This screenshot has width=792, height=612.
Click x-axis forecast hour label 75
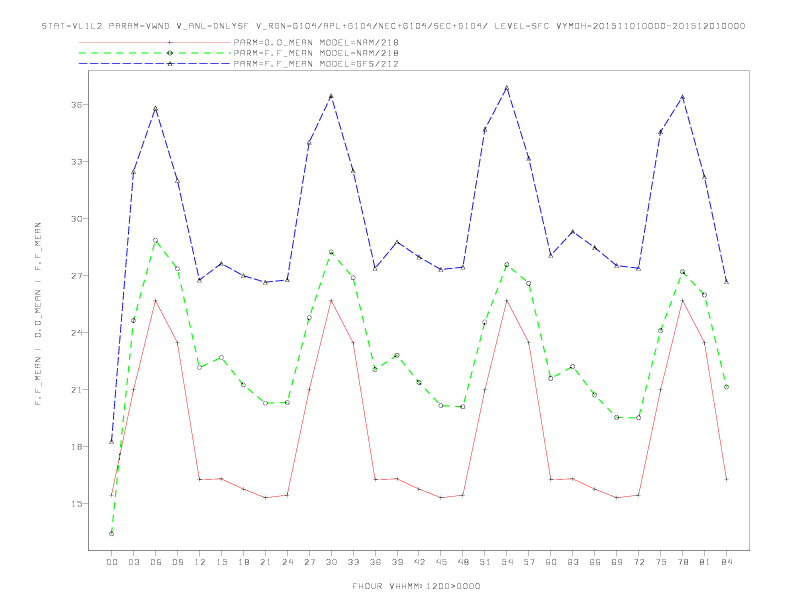click(x=661, y=562)
